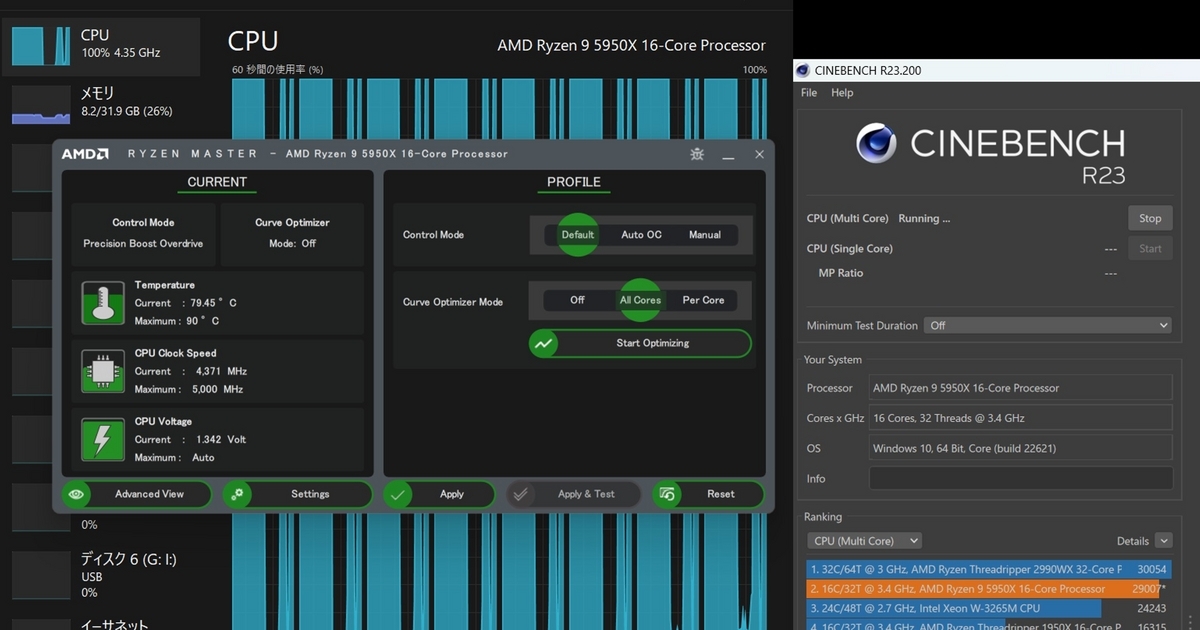This screenshot has height=630, width=1200.
Task: Select Threadripper 1950X ranking row
Action: click(989, 625)
